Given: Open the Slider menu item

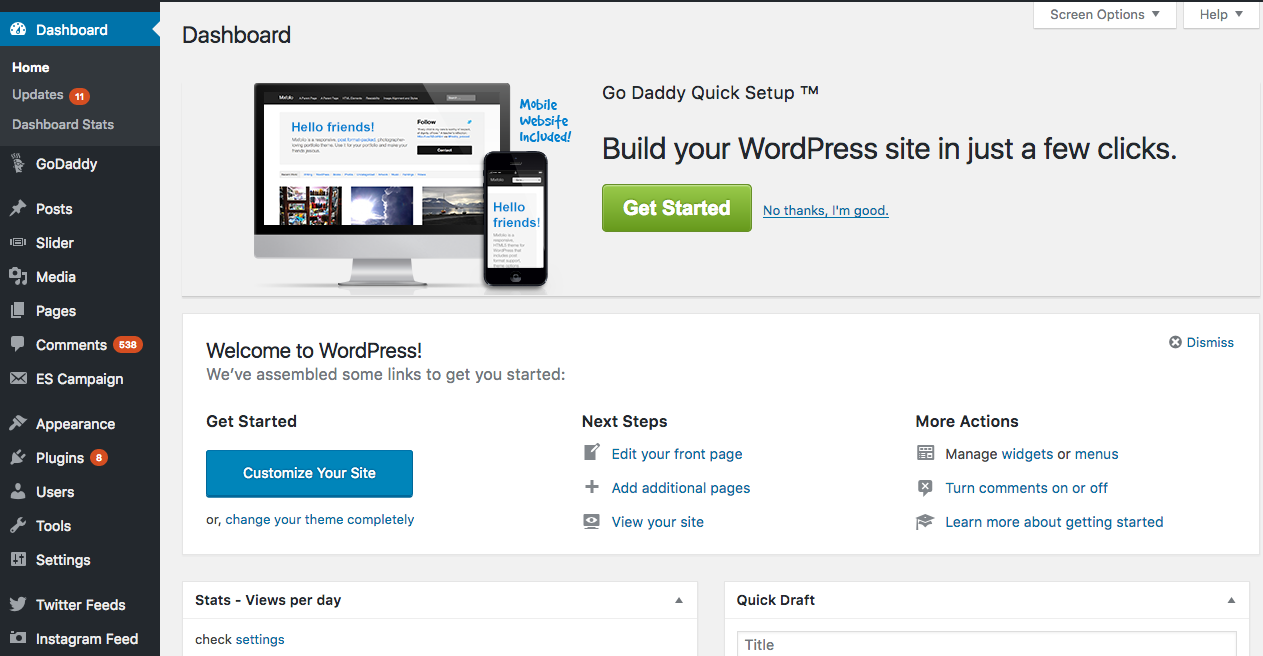Looking at the screenshot, I should tap(80, 243).
